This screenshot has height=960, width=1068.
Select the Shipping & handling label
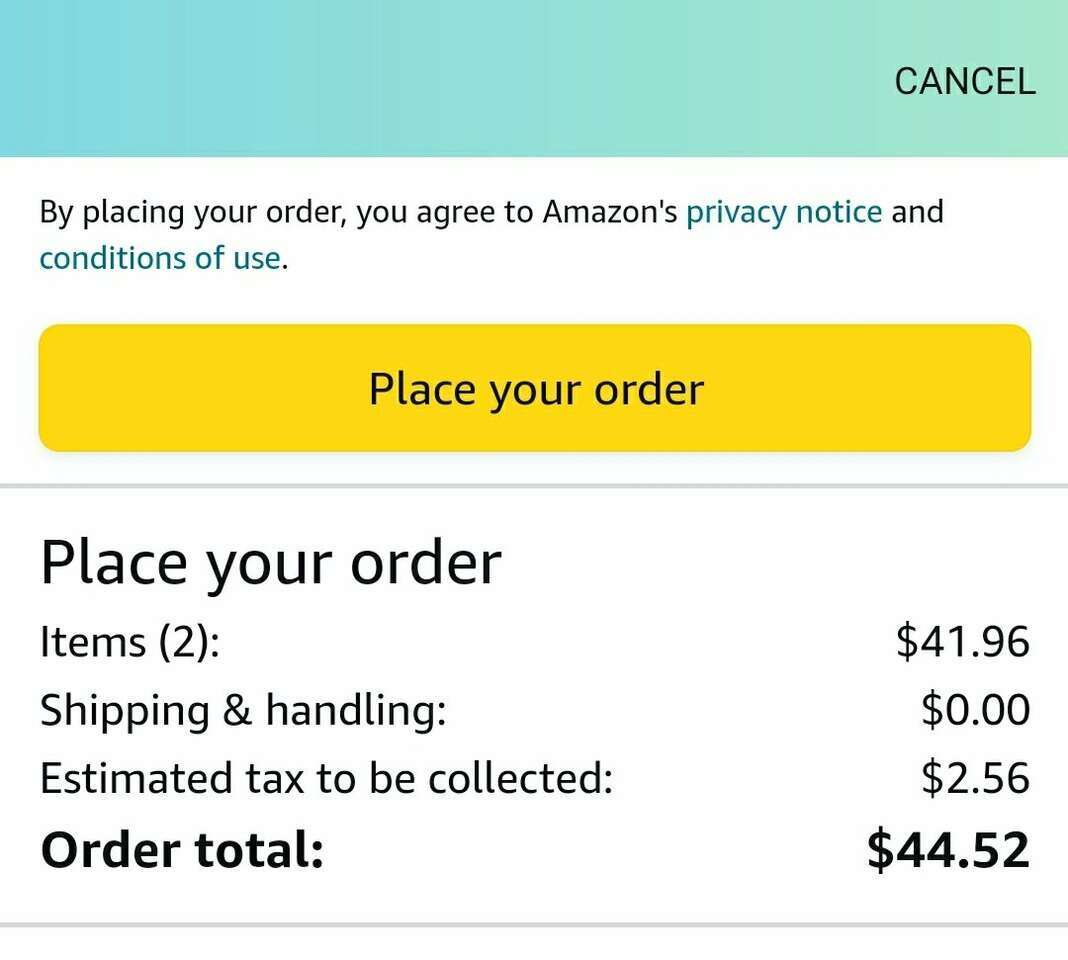pyautogui.click(x=242, y=710)
